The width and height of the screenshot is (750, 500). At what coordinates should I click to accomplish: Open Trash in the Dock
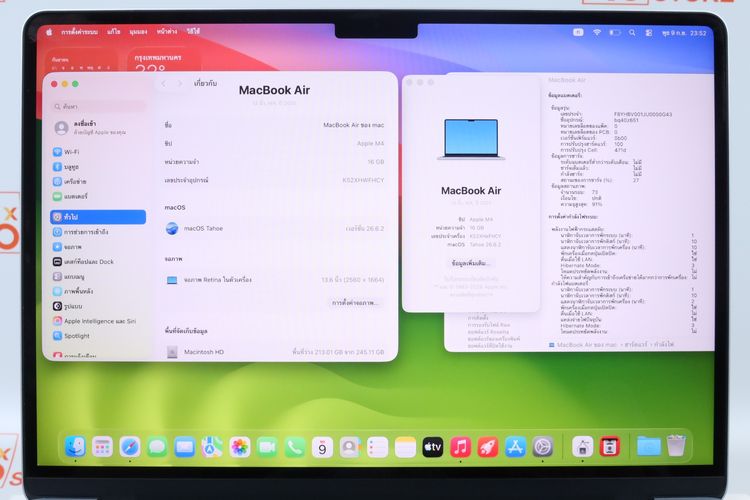[676, 446]
